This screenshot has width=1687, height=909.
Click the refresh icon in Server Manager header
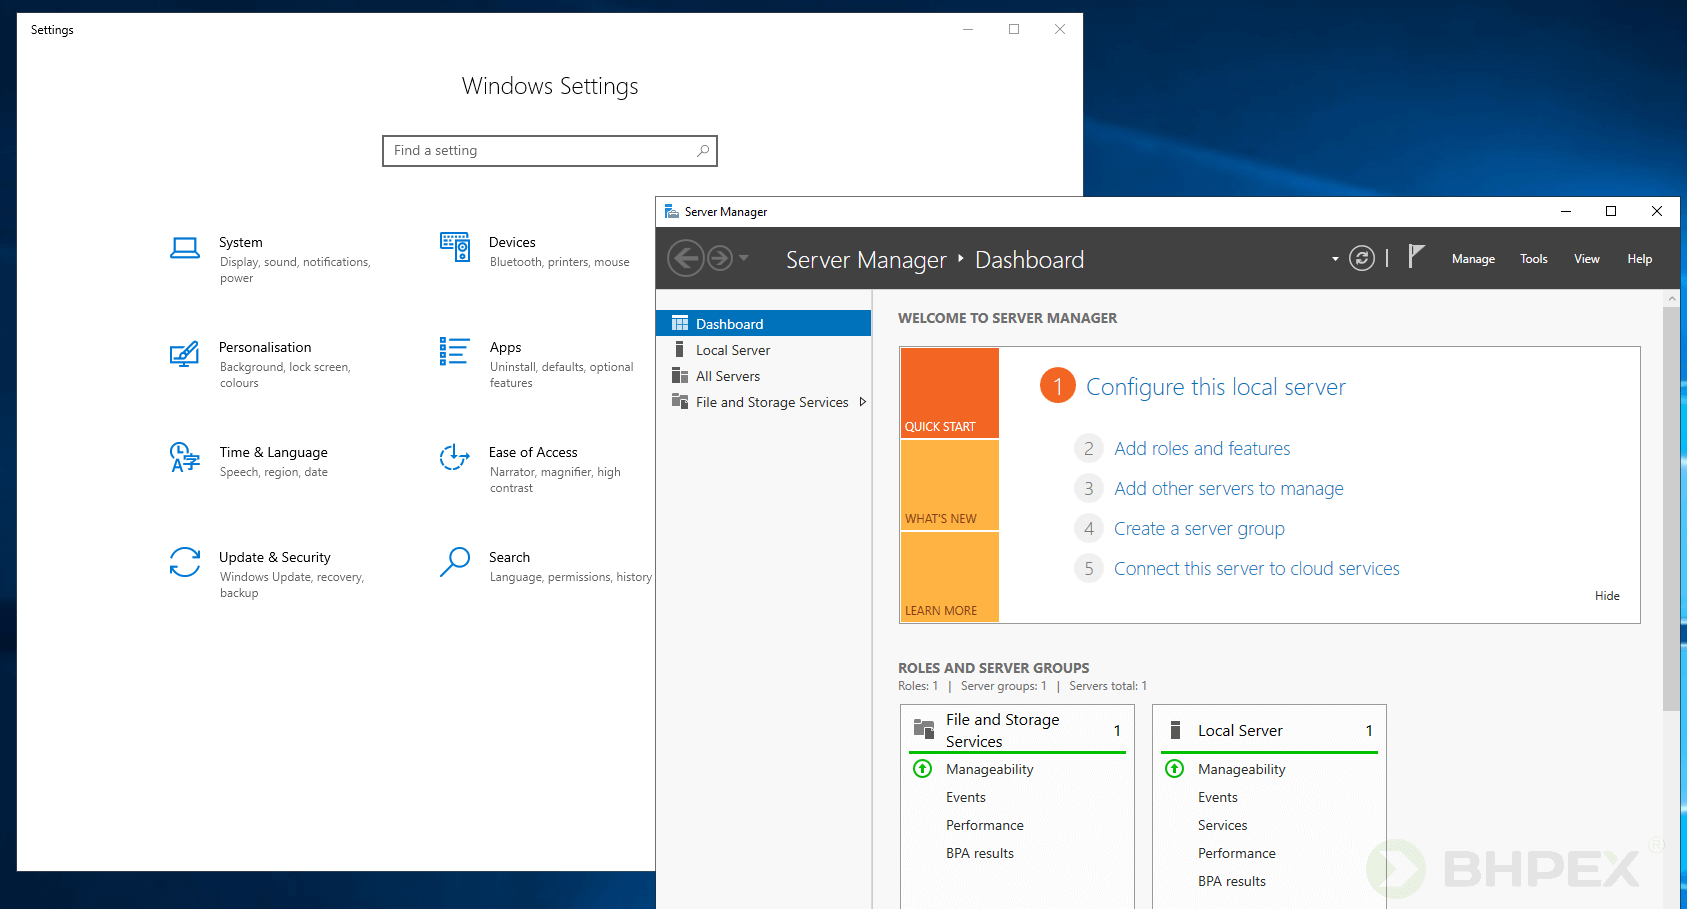(x=1362, y=258)
